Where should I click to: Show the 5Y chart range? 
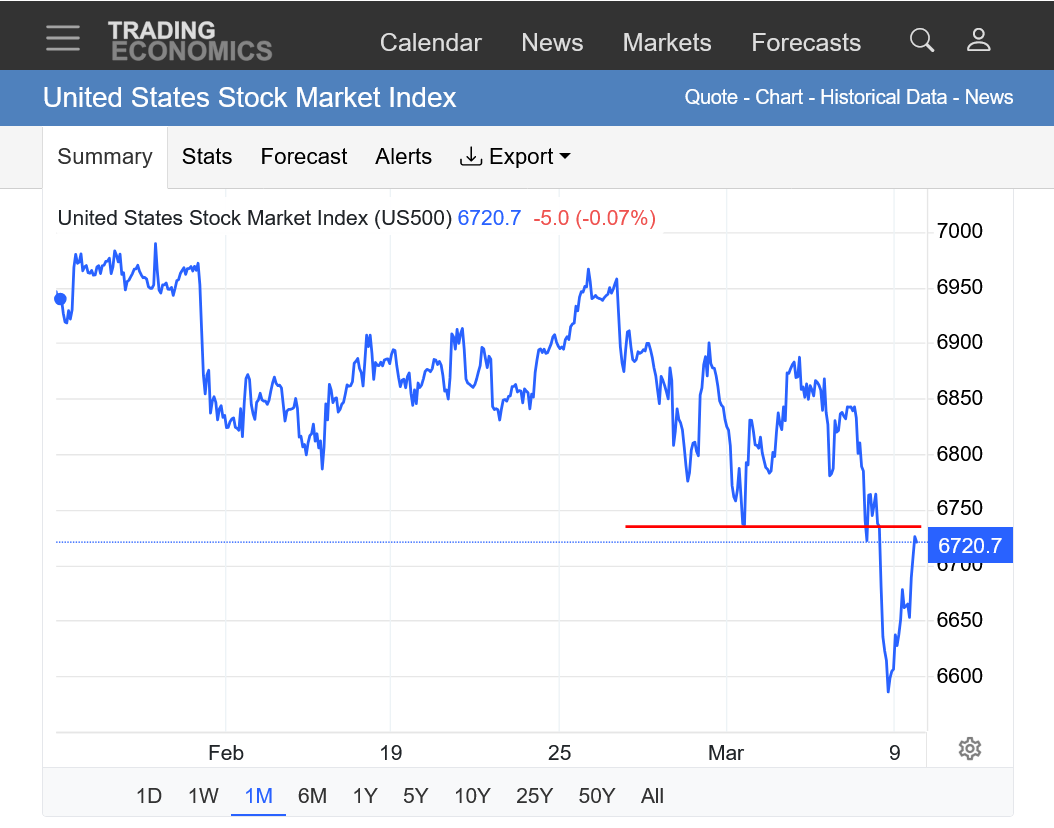coord(416,796)
